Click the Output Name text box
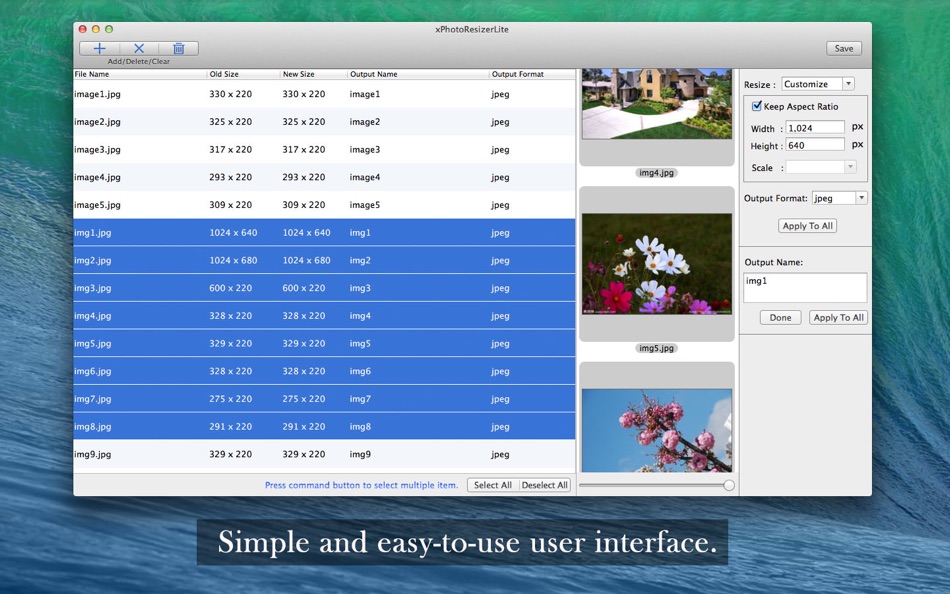Screen dimensions: 950x594 pos(805,287)
